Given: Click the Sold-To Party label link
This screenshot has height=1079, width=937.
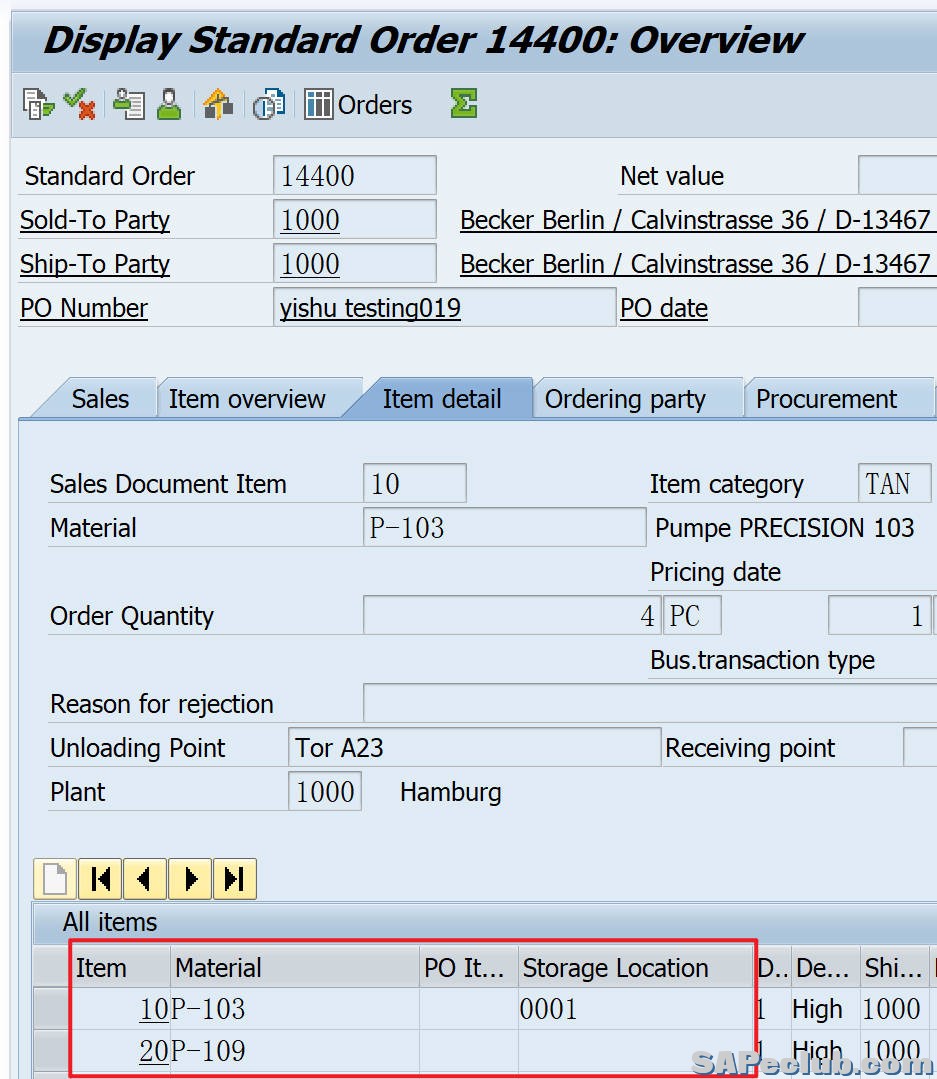Looking at the screenshot, I should point(95,220).
